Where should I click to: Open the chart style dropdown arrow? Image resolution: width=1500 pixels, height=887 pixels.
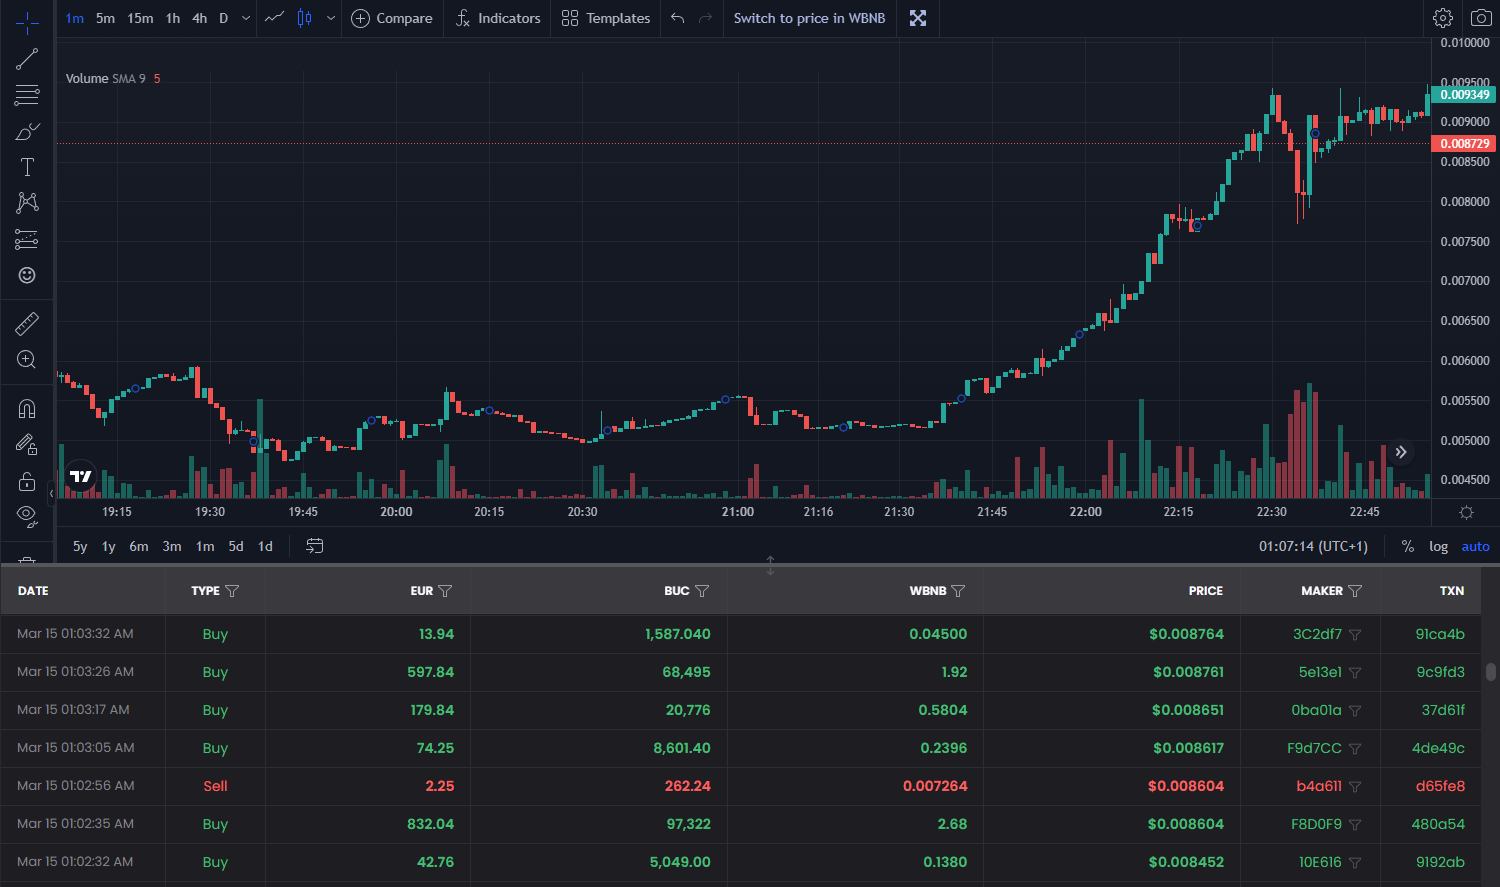click(x=331, y=18)
